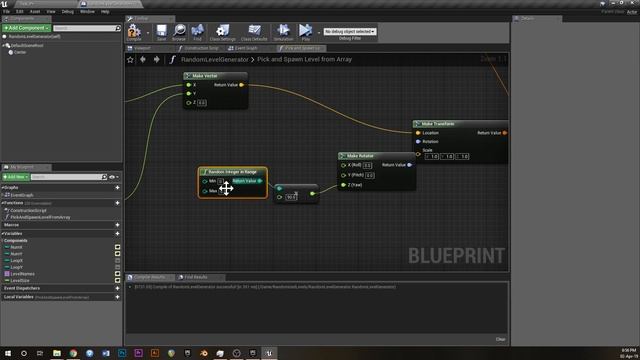
Task: Click the Make Rotator Z (Yaw) input pin
Action: click(343, 185)
